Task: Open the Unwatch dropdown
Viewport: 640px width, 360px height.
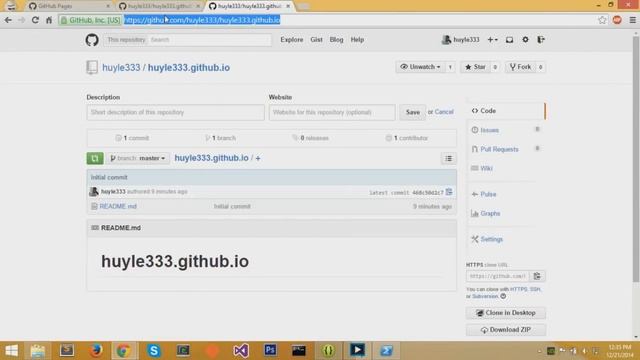Action: coord(420,67)
